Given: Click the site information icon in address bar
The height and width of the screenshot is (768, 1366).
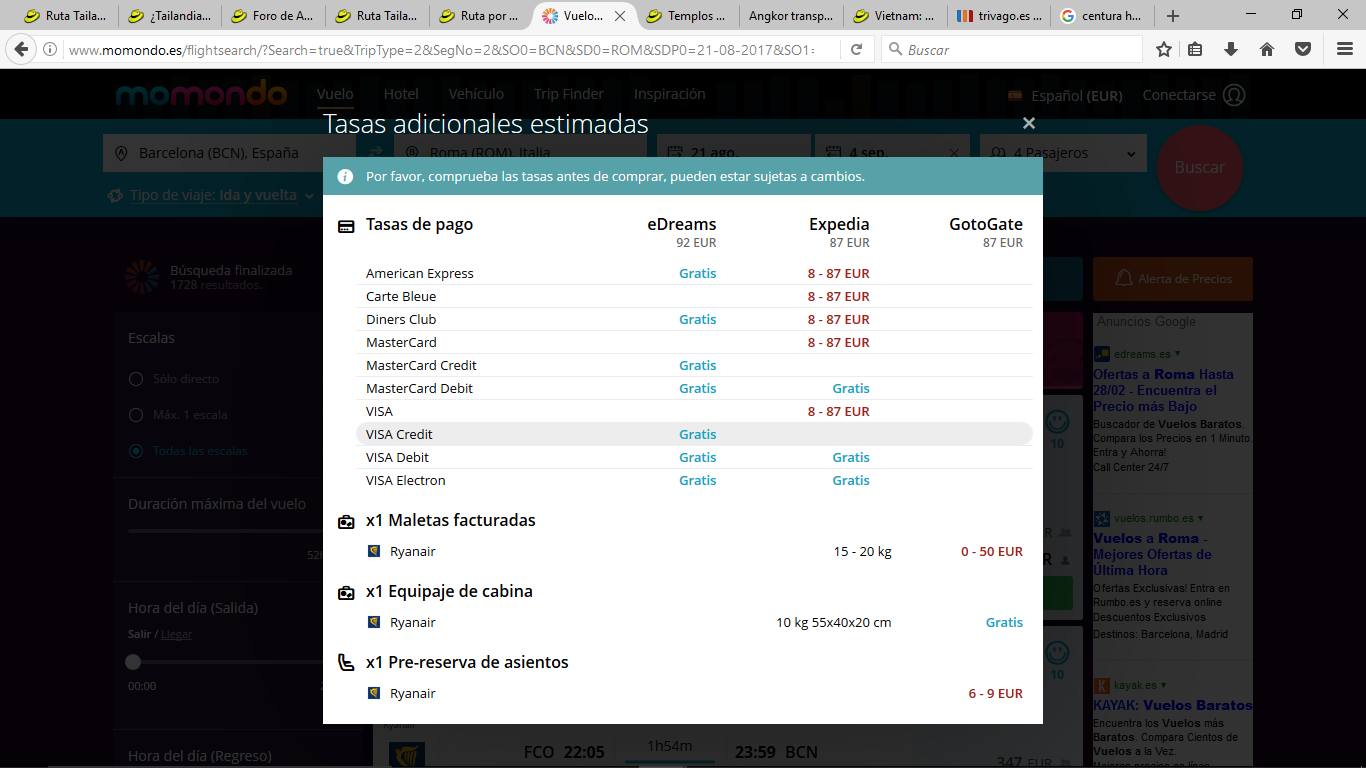Looking at the screenshot, I should coord(50,49).
